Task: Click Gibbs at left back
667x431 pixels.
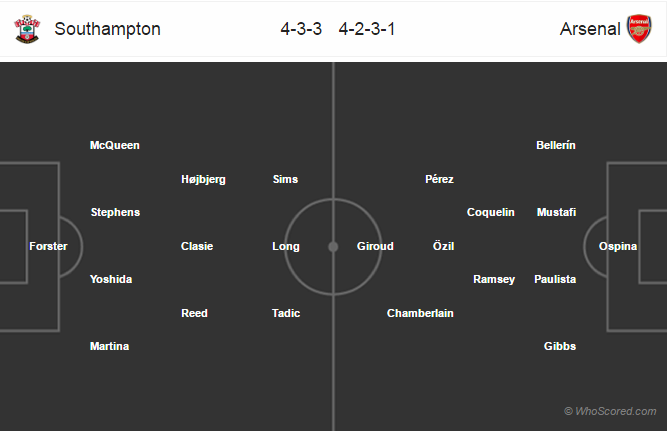Action: pyautogui.click(x=560, y=346)
